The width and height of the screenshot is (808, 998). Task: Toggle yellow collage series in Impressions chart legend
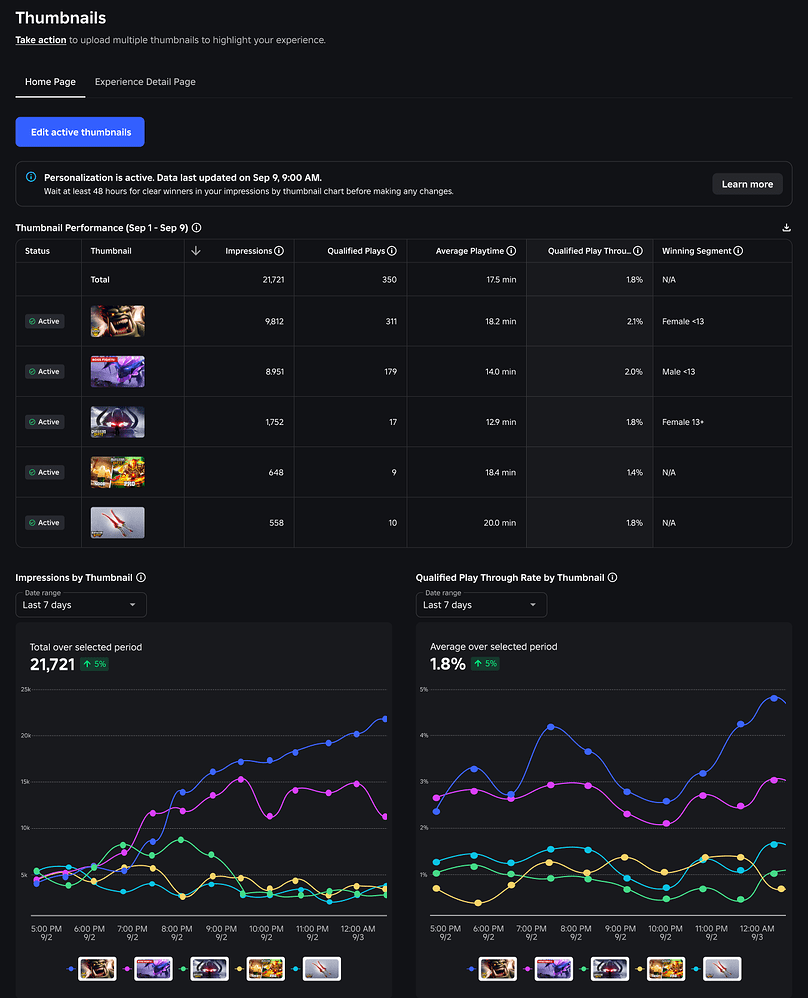[x=260, y=968]
